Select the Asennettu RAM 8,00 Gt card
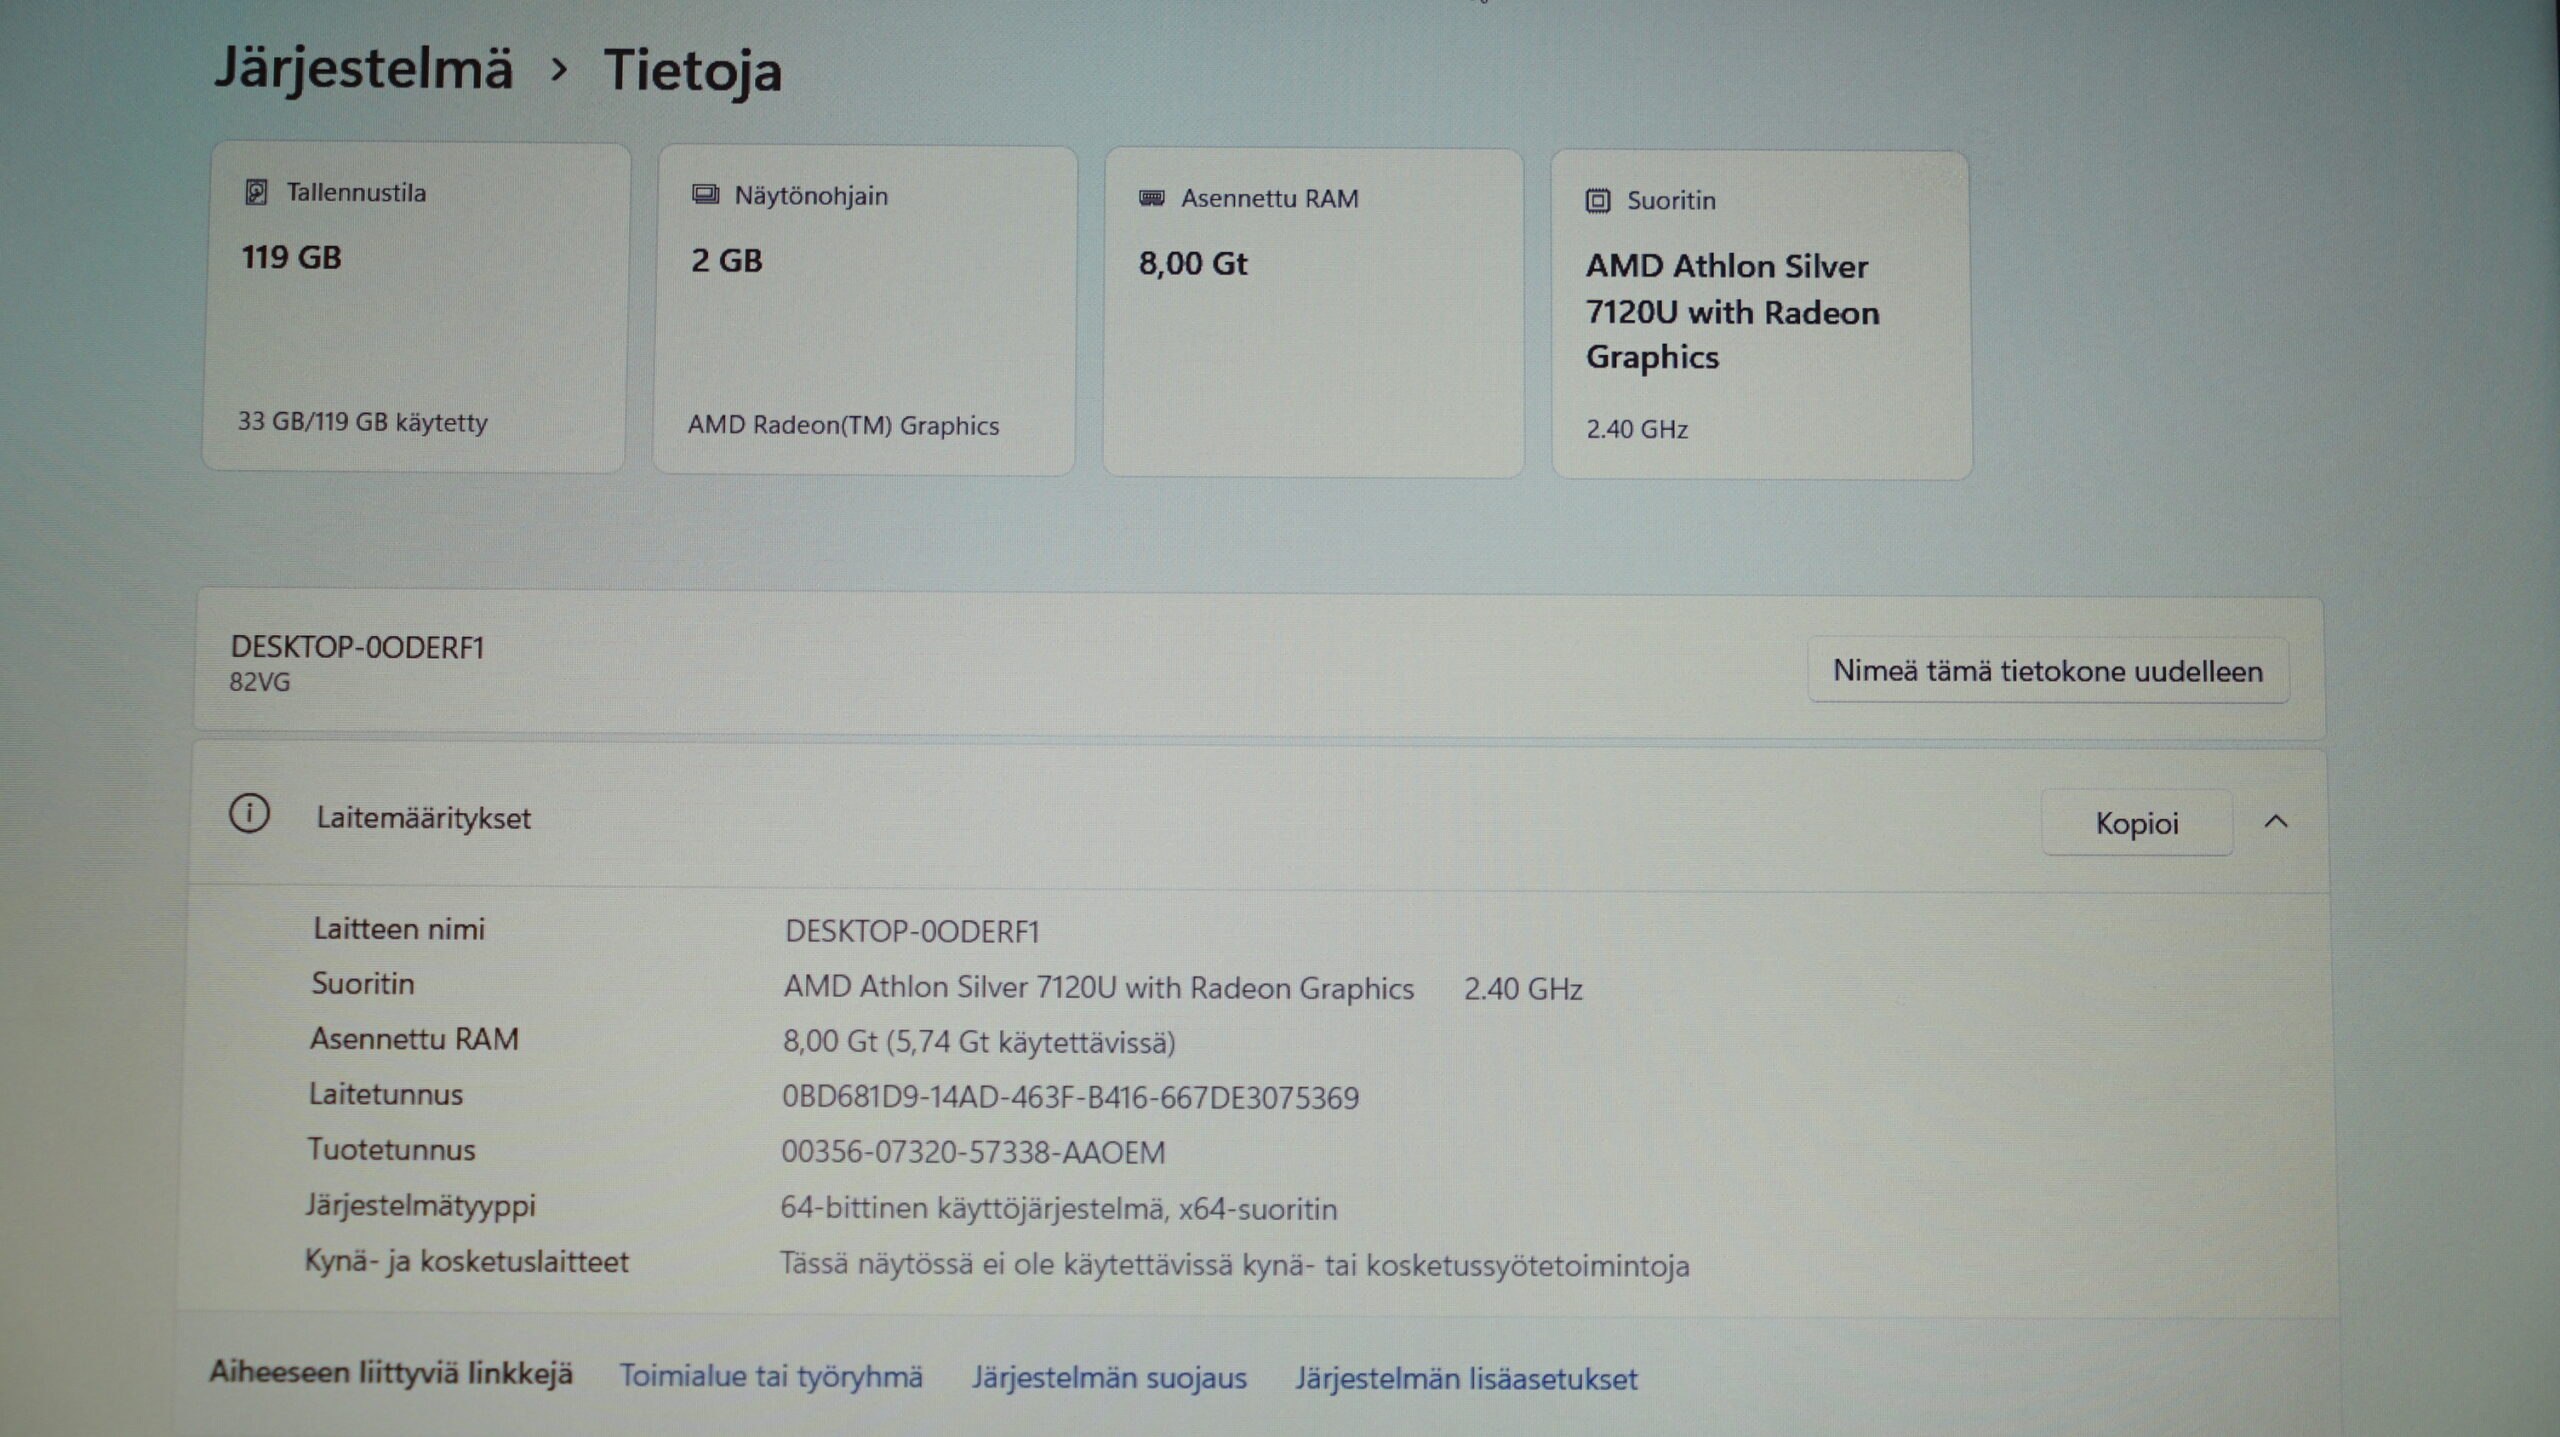This screenshot has height=1437, width=2560. click(1313, 314)
